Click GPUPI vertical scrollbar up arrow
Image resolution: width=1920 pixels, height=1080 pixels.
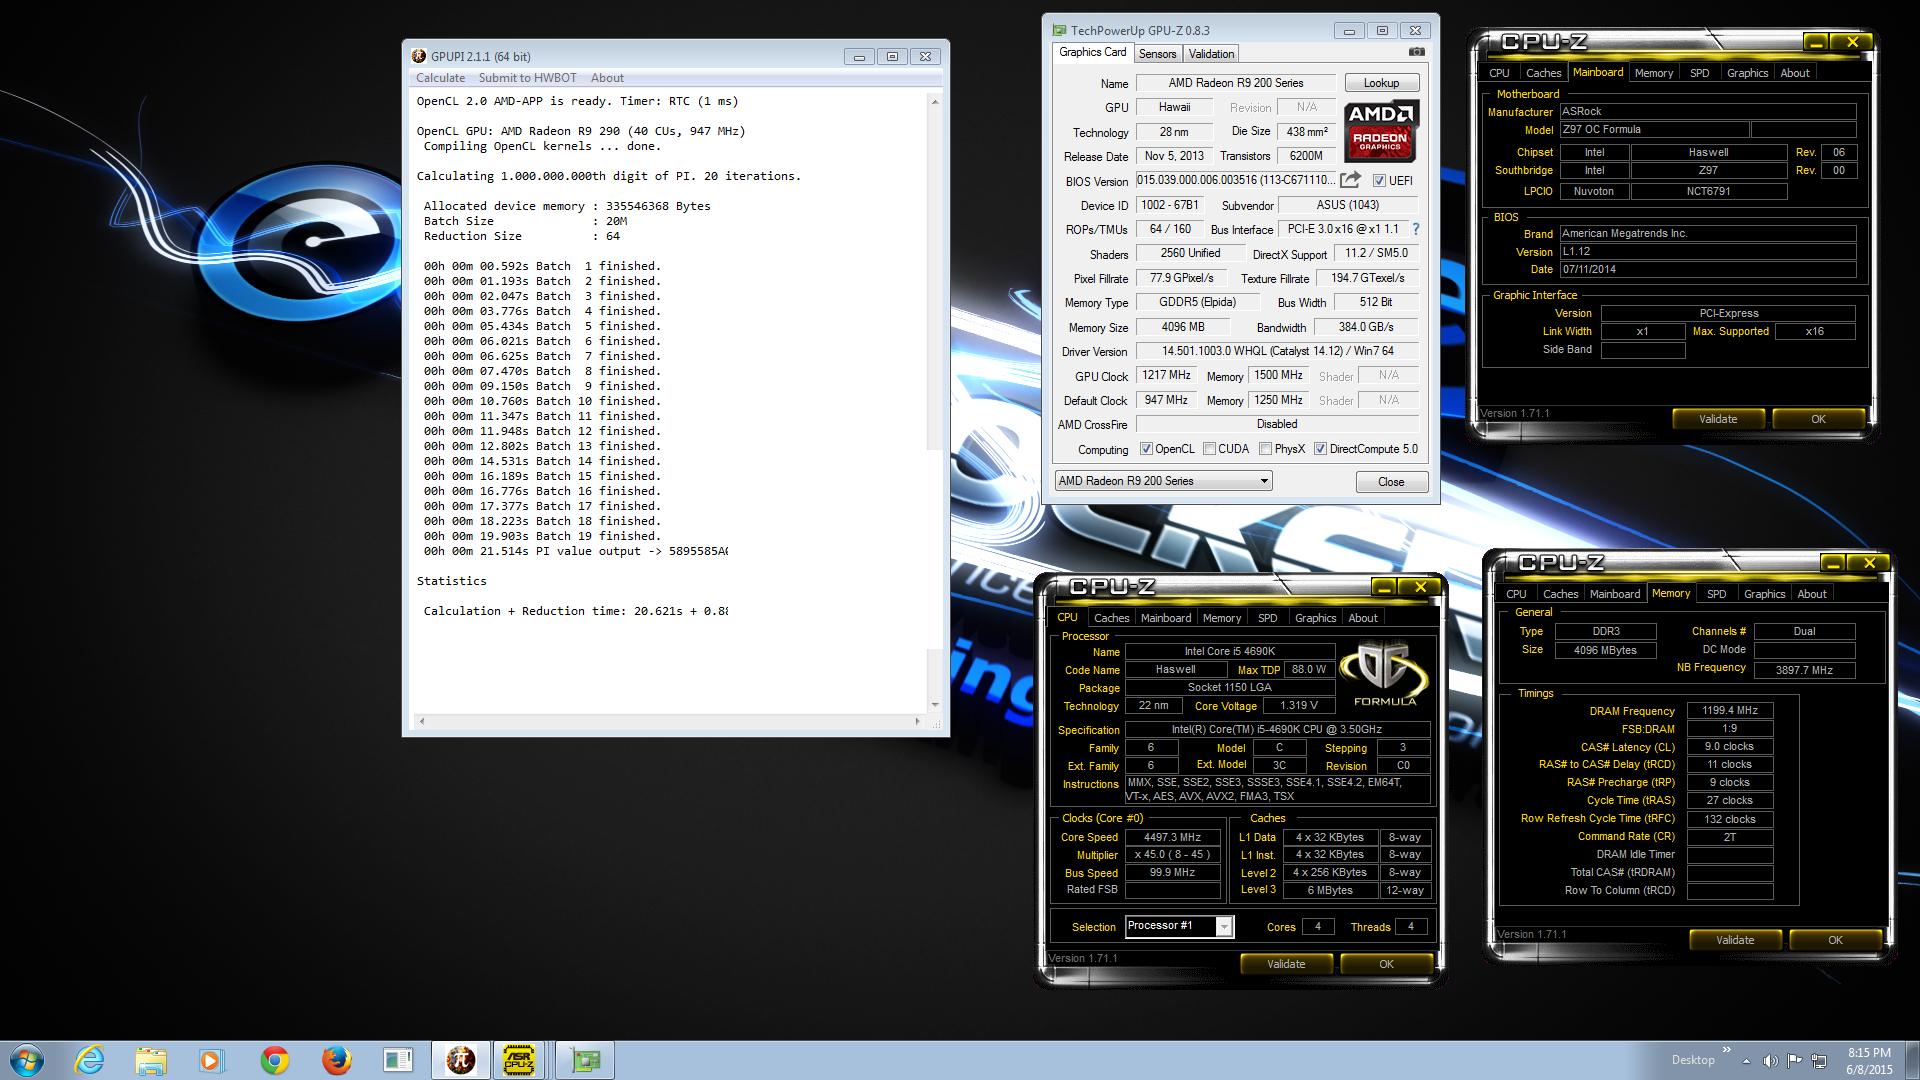[935, 101]
